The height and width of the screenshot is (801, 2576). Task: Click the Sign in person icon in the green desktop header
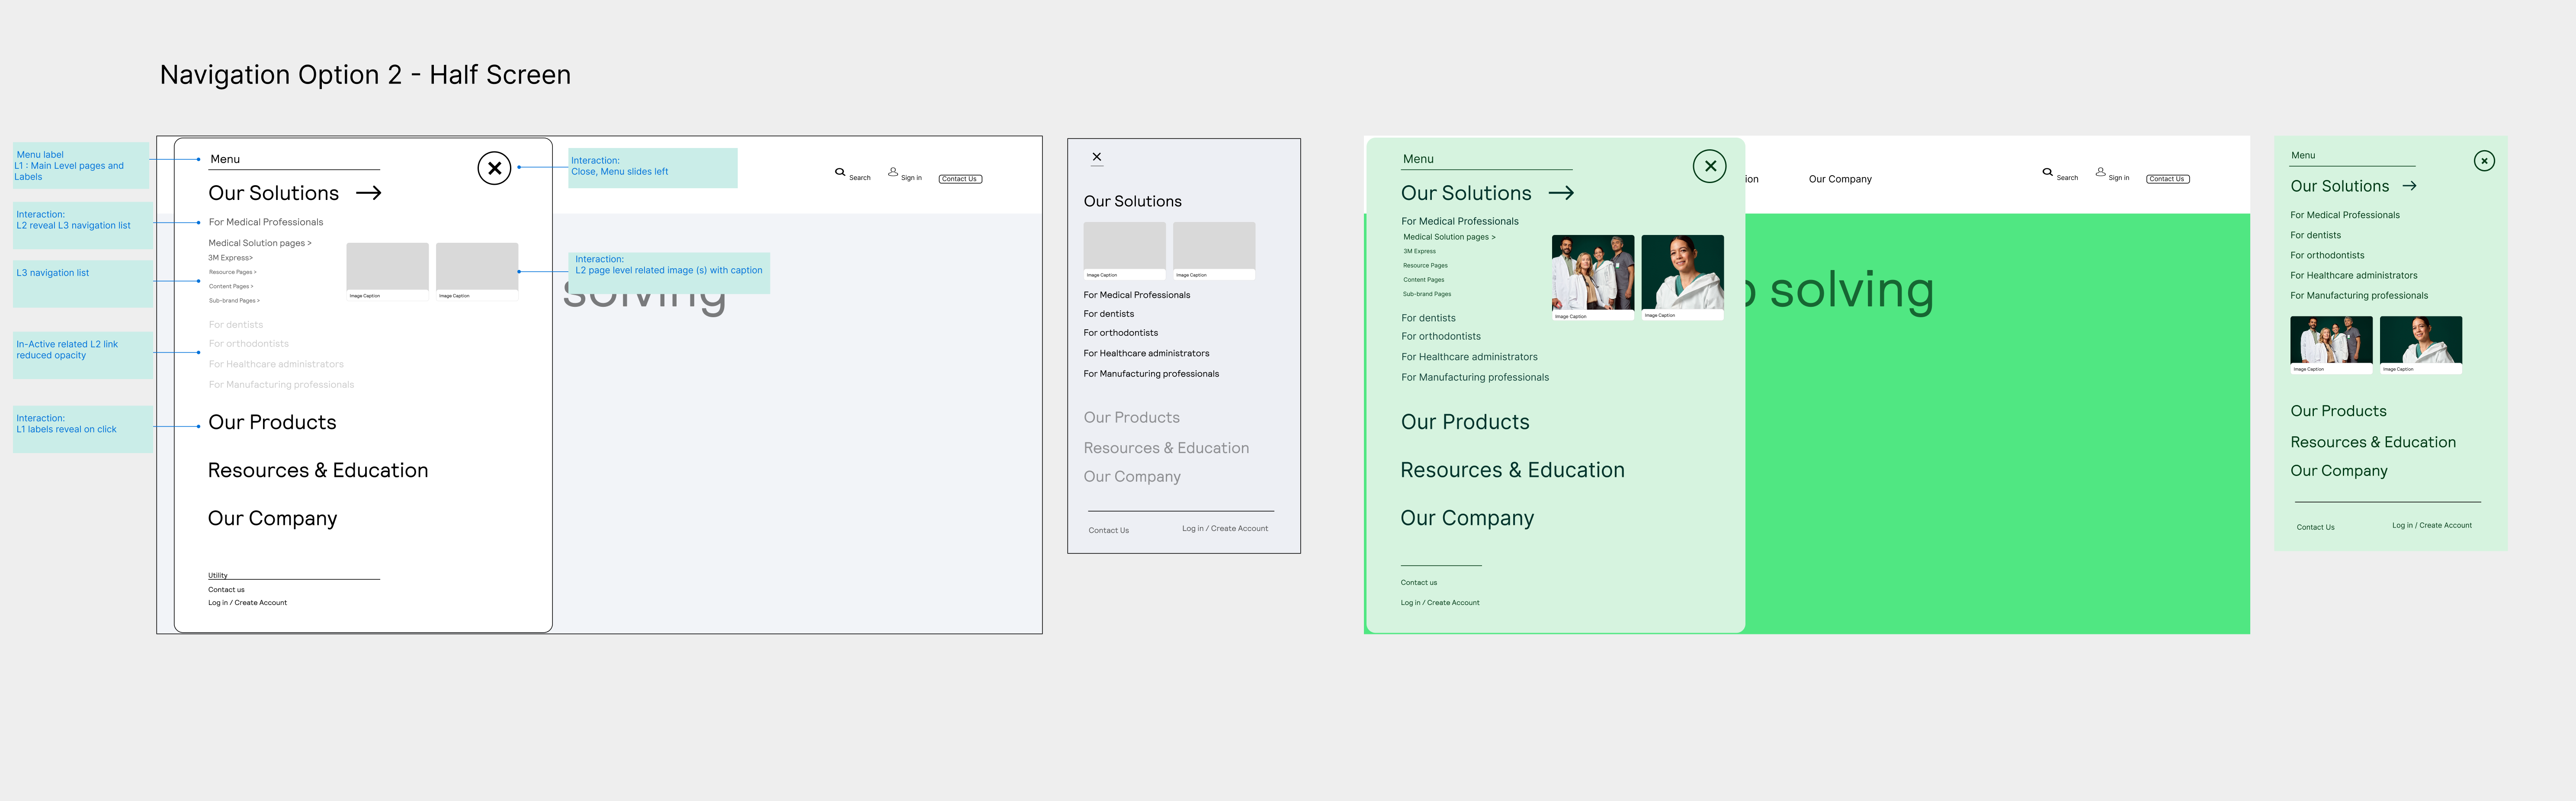(2100, 172)
